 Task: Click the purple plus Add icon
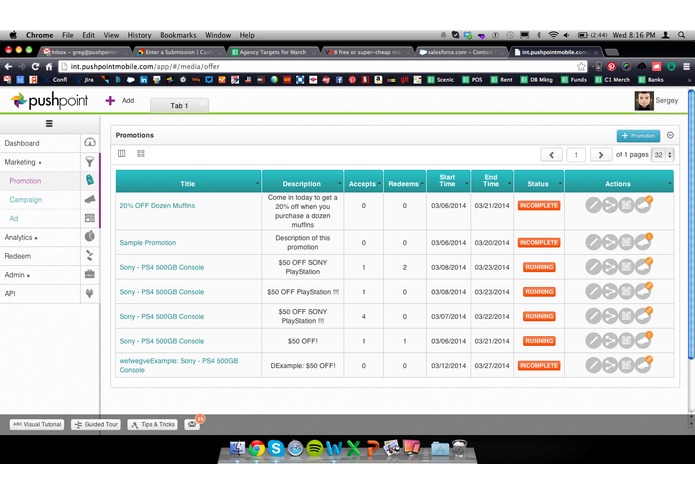click(110, 101)
